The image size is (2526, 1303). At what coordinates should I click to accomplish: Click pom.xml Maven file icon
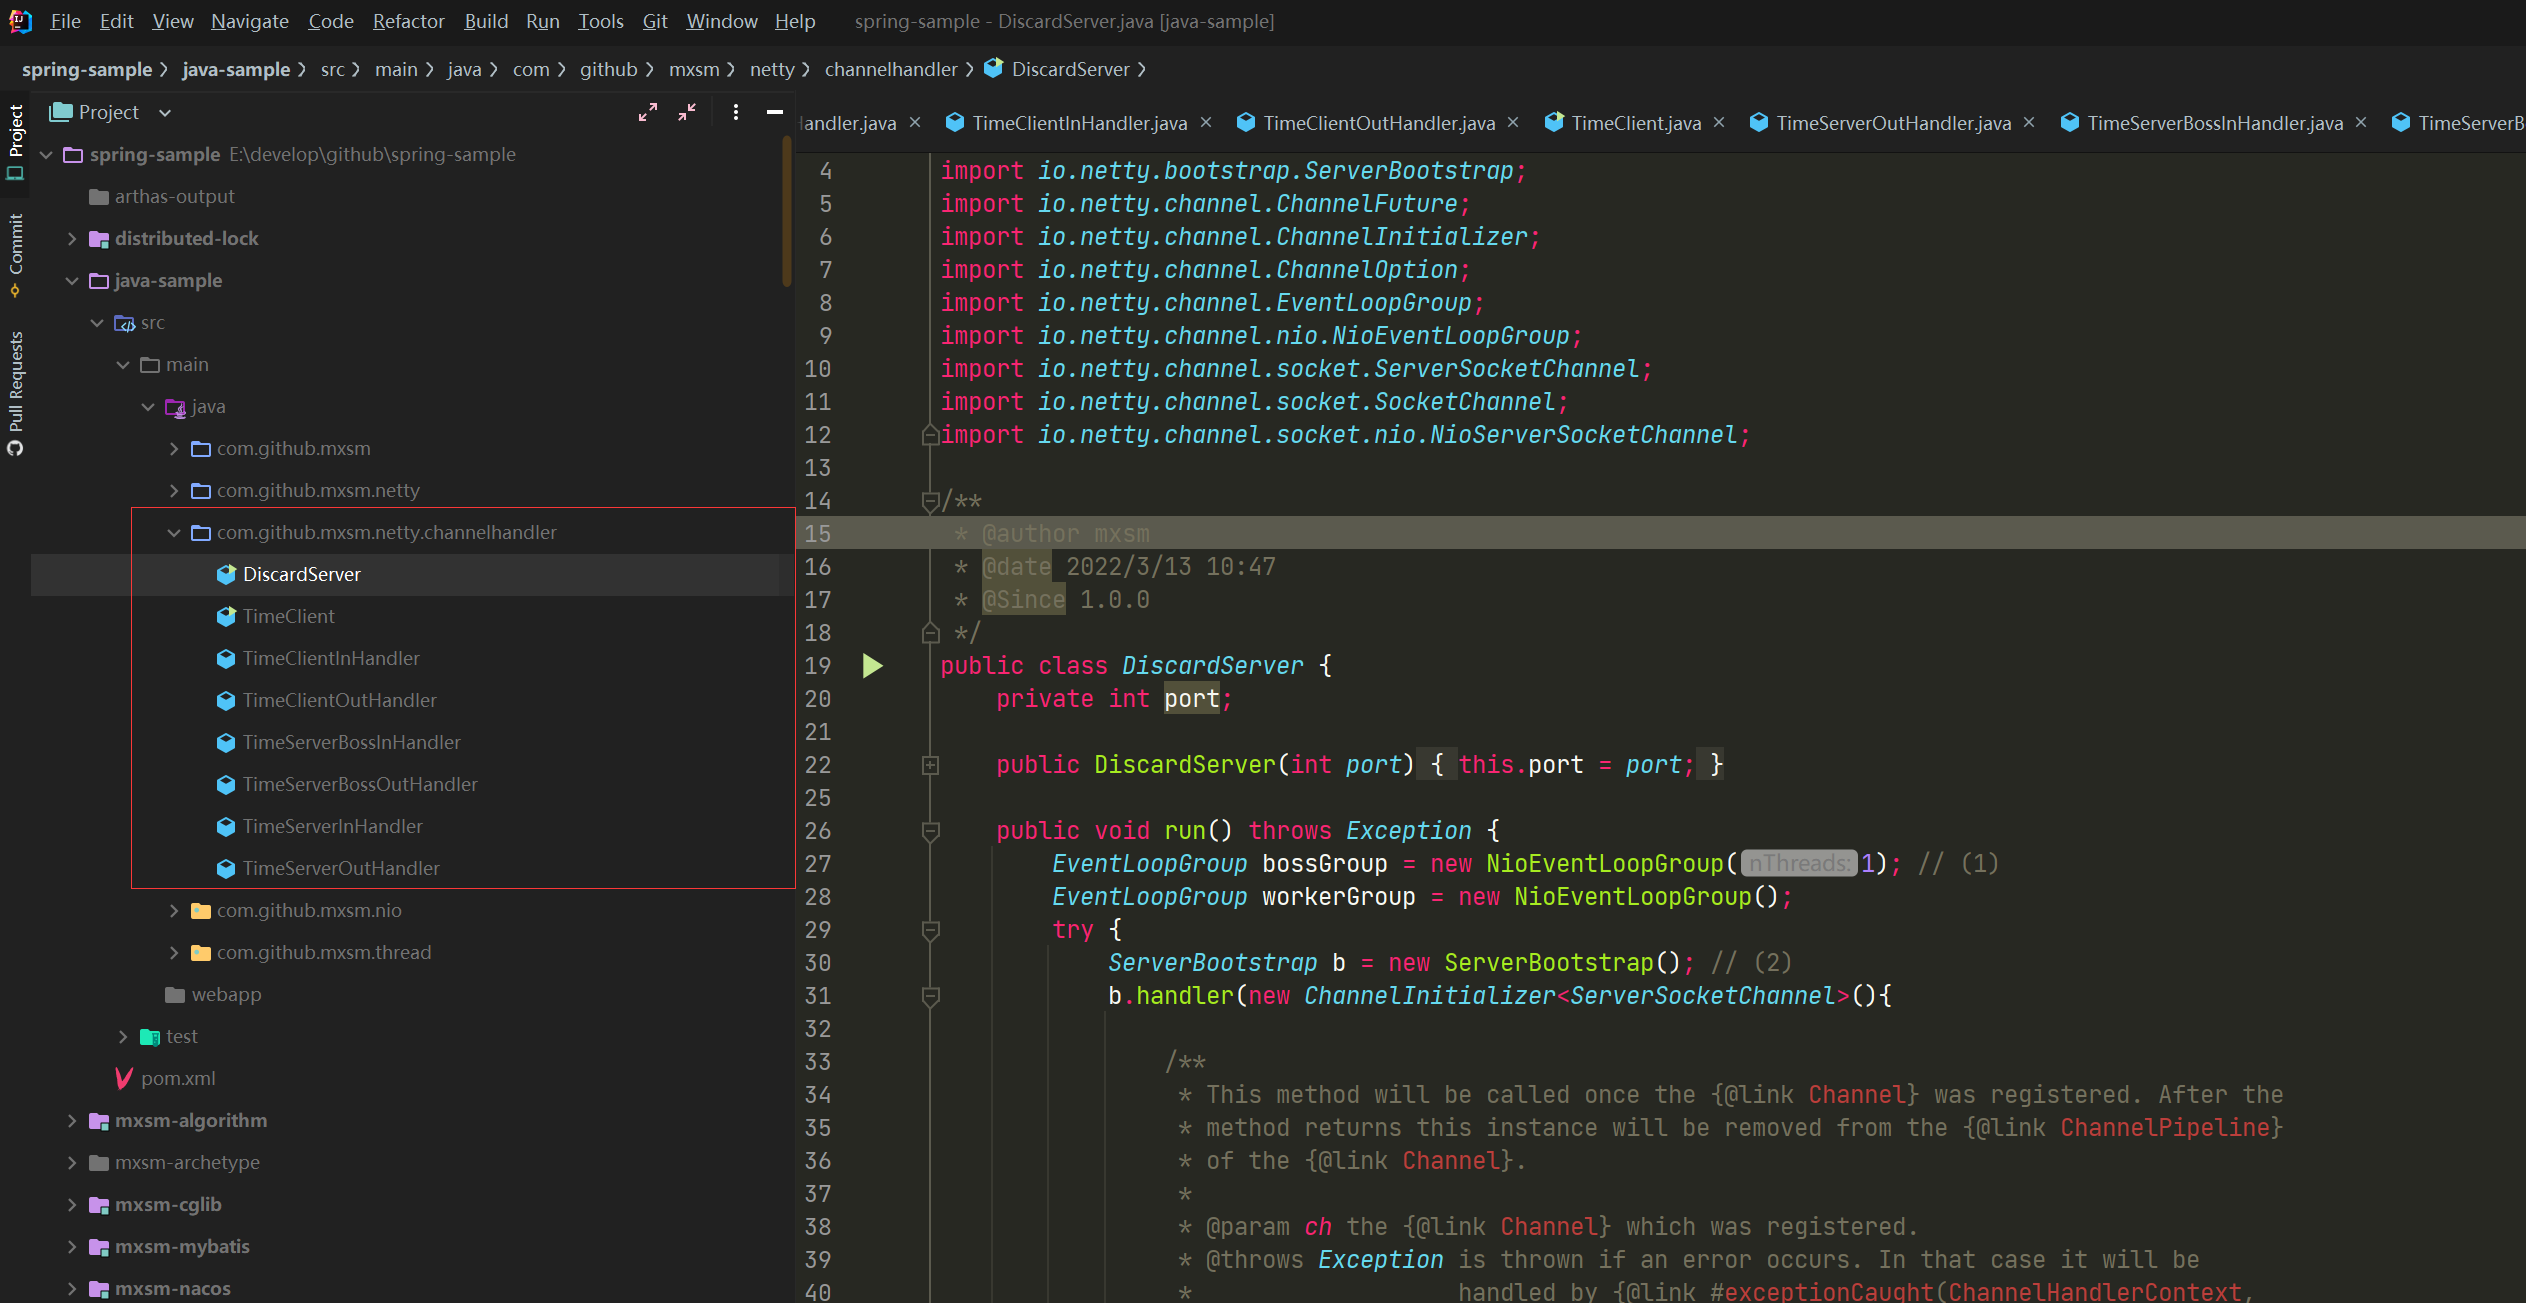coord(124,1078)
